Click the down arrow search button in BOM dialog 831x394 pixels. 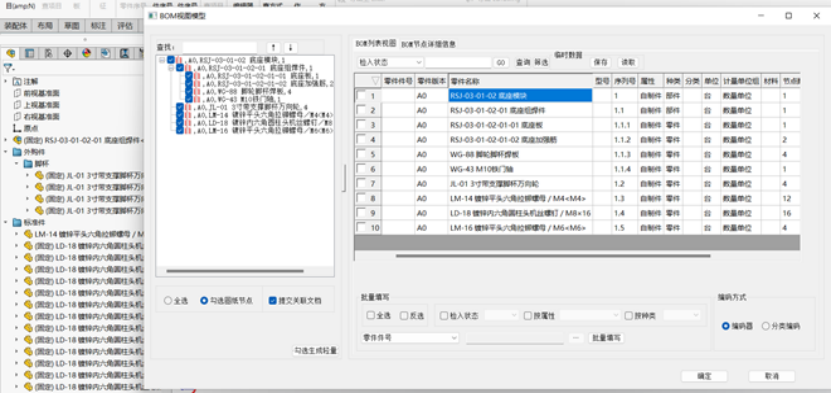(x=290, y=47)
